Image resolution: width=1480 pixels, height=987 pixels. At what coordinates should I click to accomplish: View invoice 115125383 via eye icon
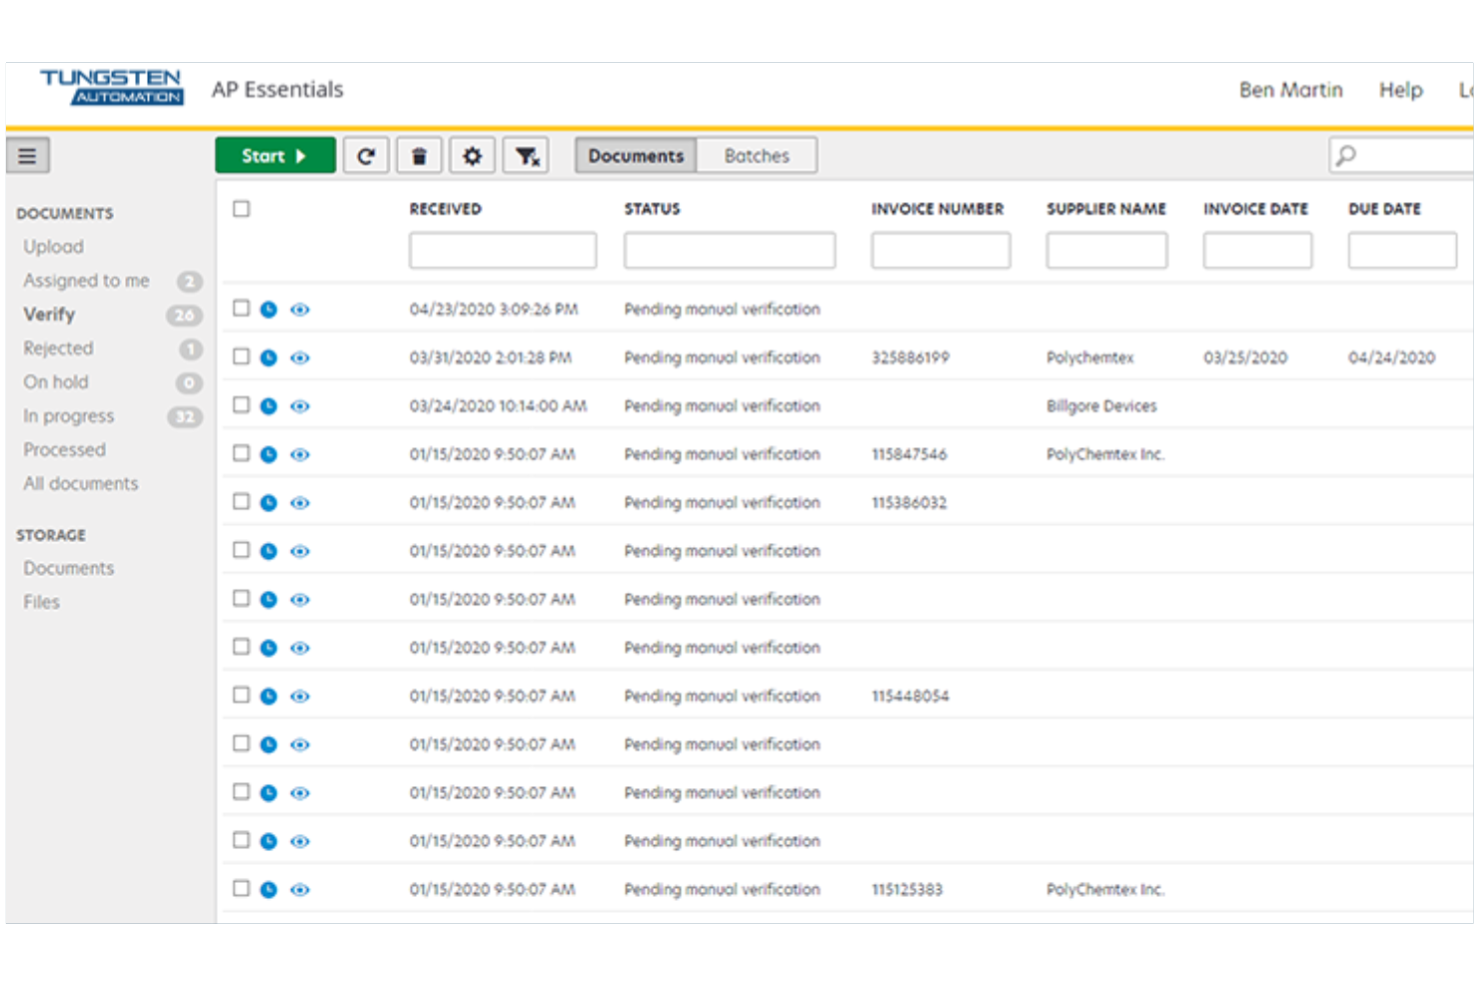click(x=300, y=889)
